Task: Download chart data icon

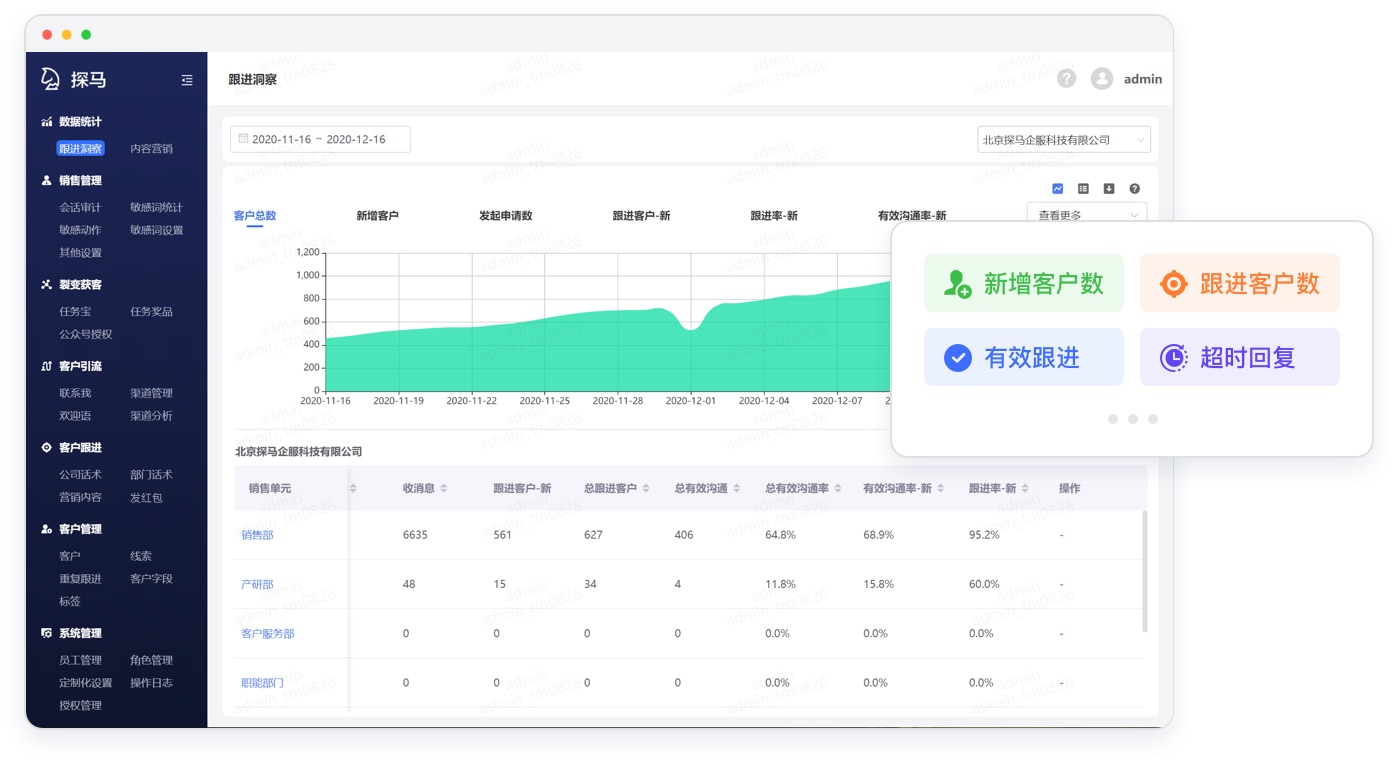Action: tap(1109, 189)
